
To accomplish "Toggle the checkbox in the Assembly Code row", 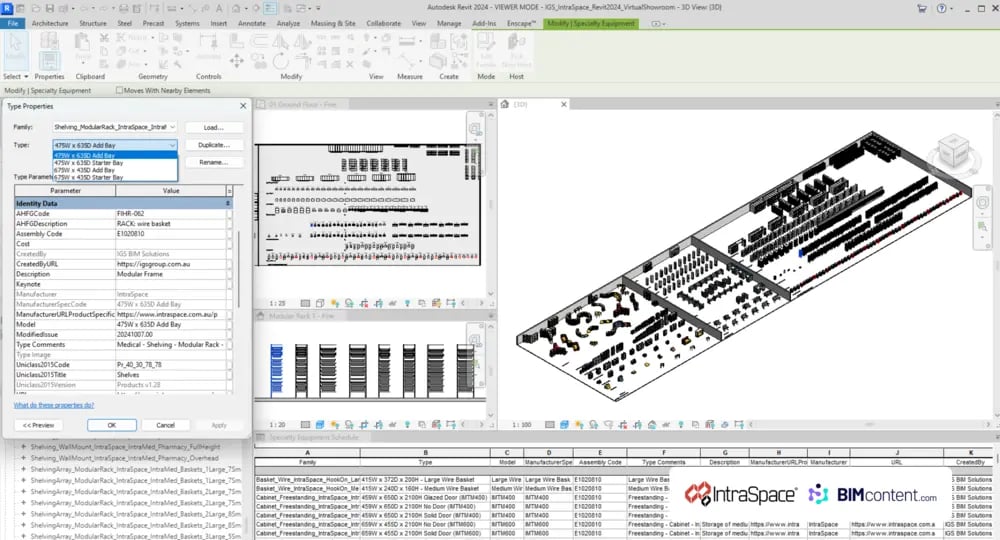I will pyautogui.click(x=230, y=234).
